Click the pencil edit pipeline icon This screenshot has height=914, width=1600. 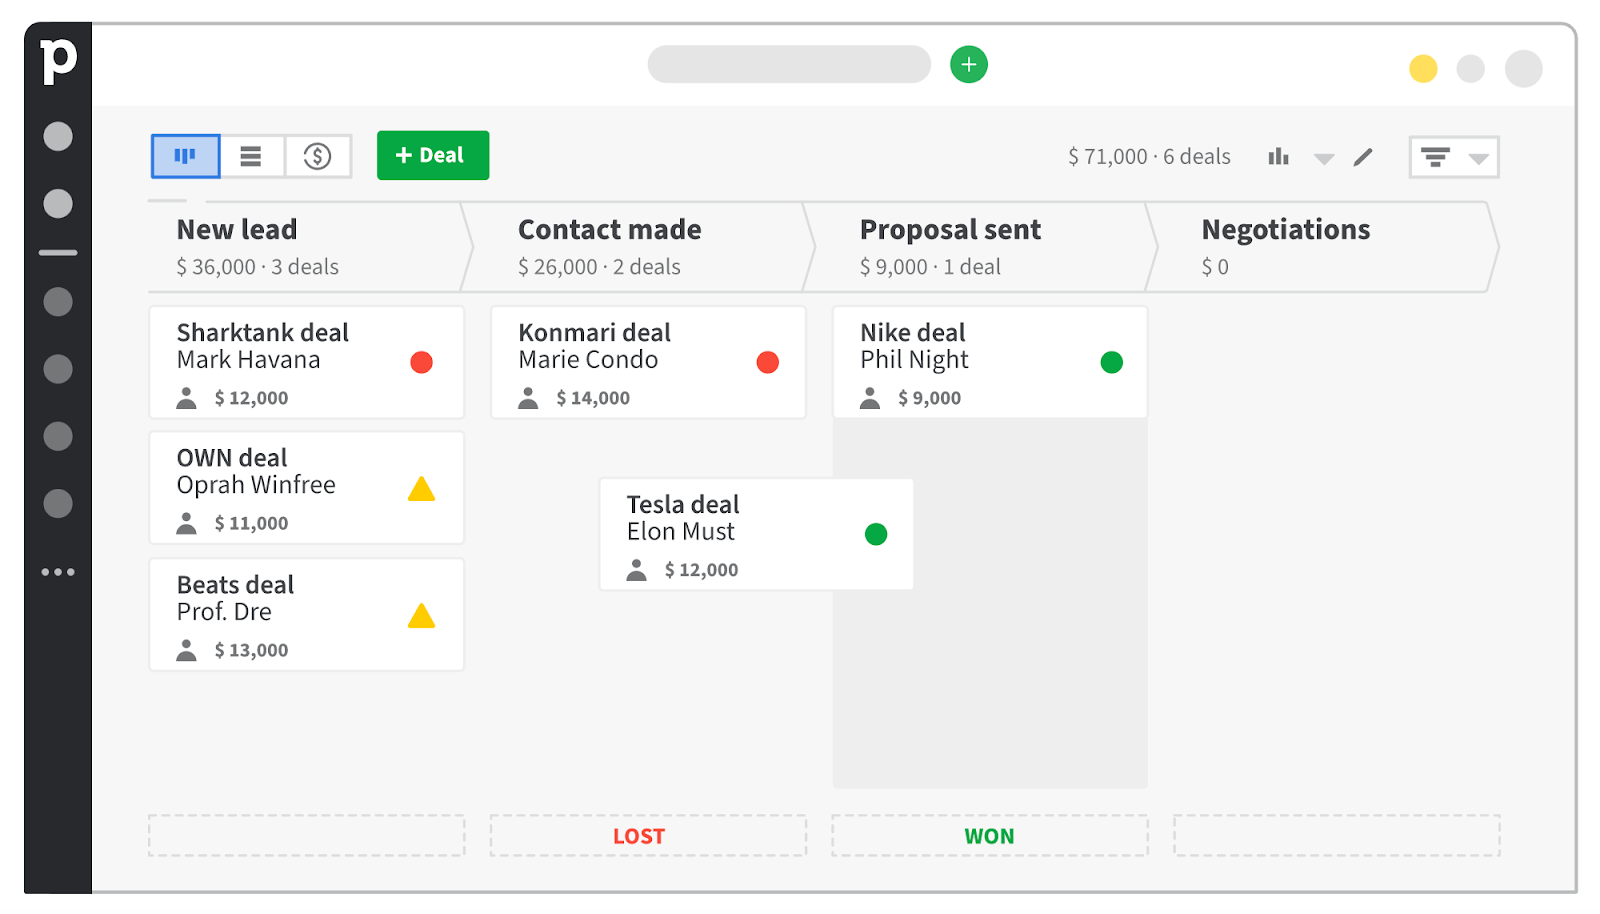(x=1363, y=157)
